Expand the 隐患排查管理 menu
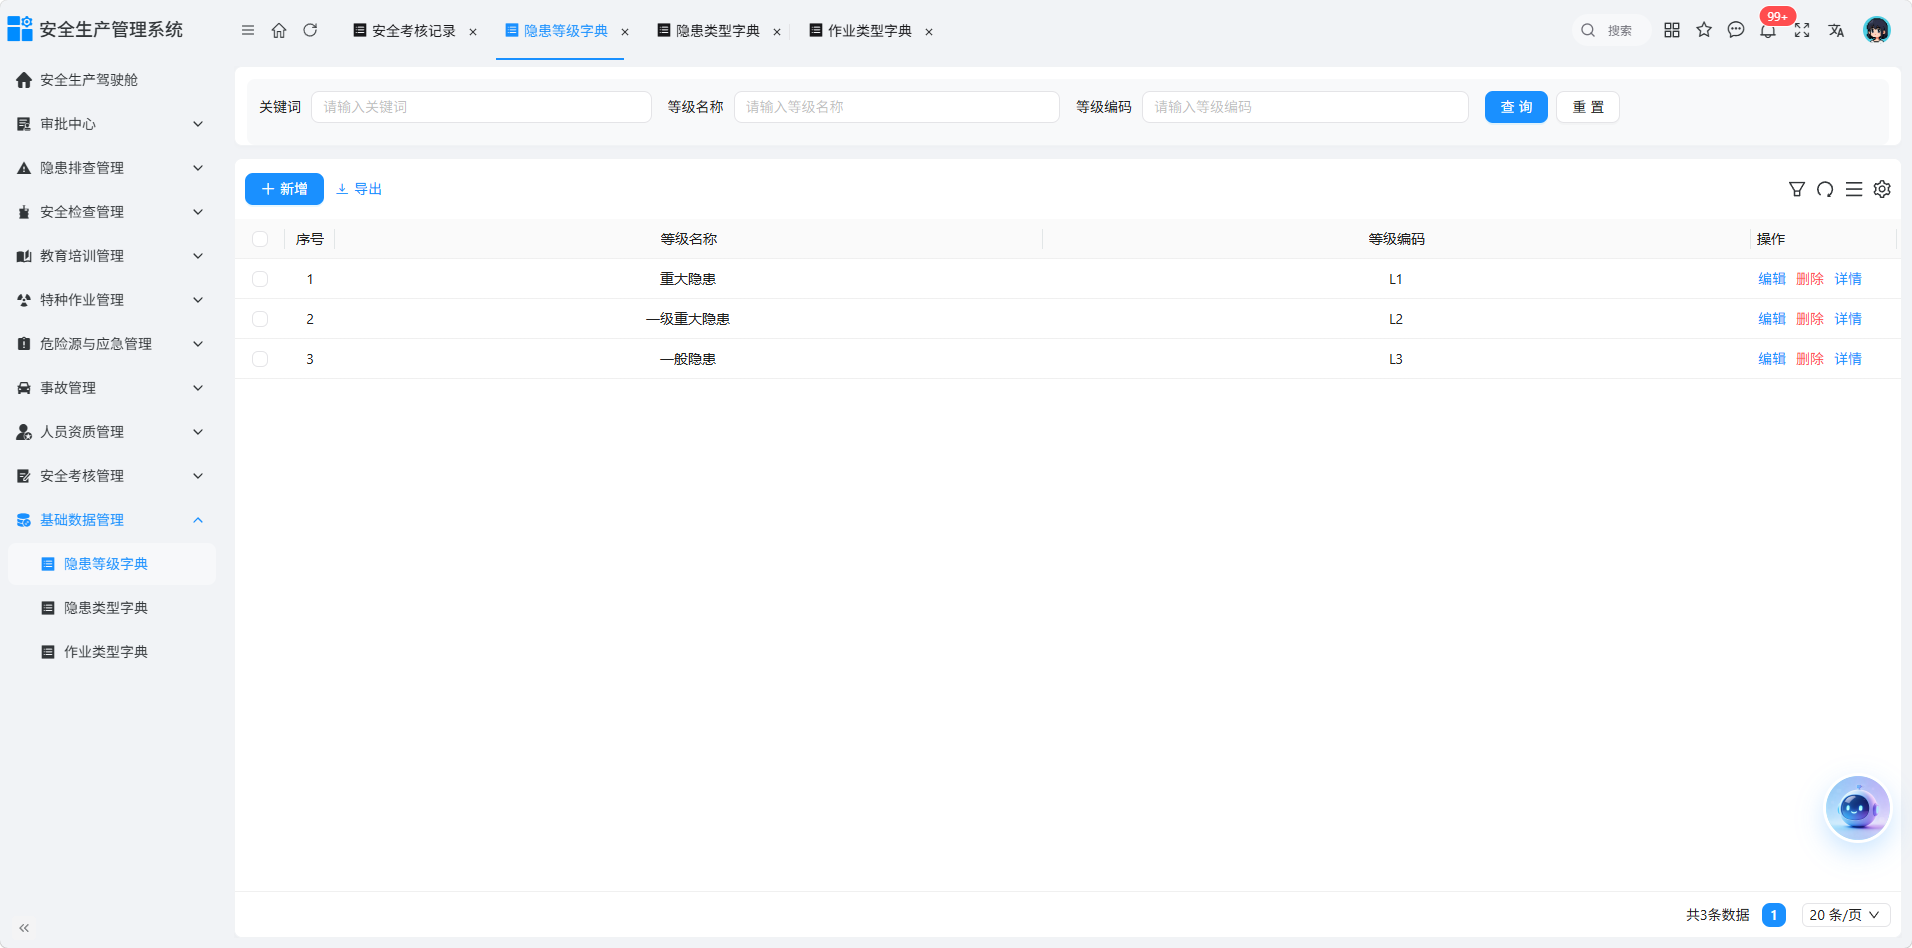 pos(111,168)
